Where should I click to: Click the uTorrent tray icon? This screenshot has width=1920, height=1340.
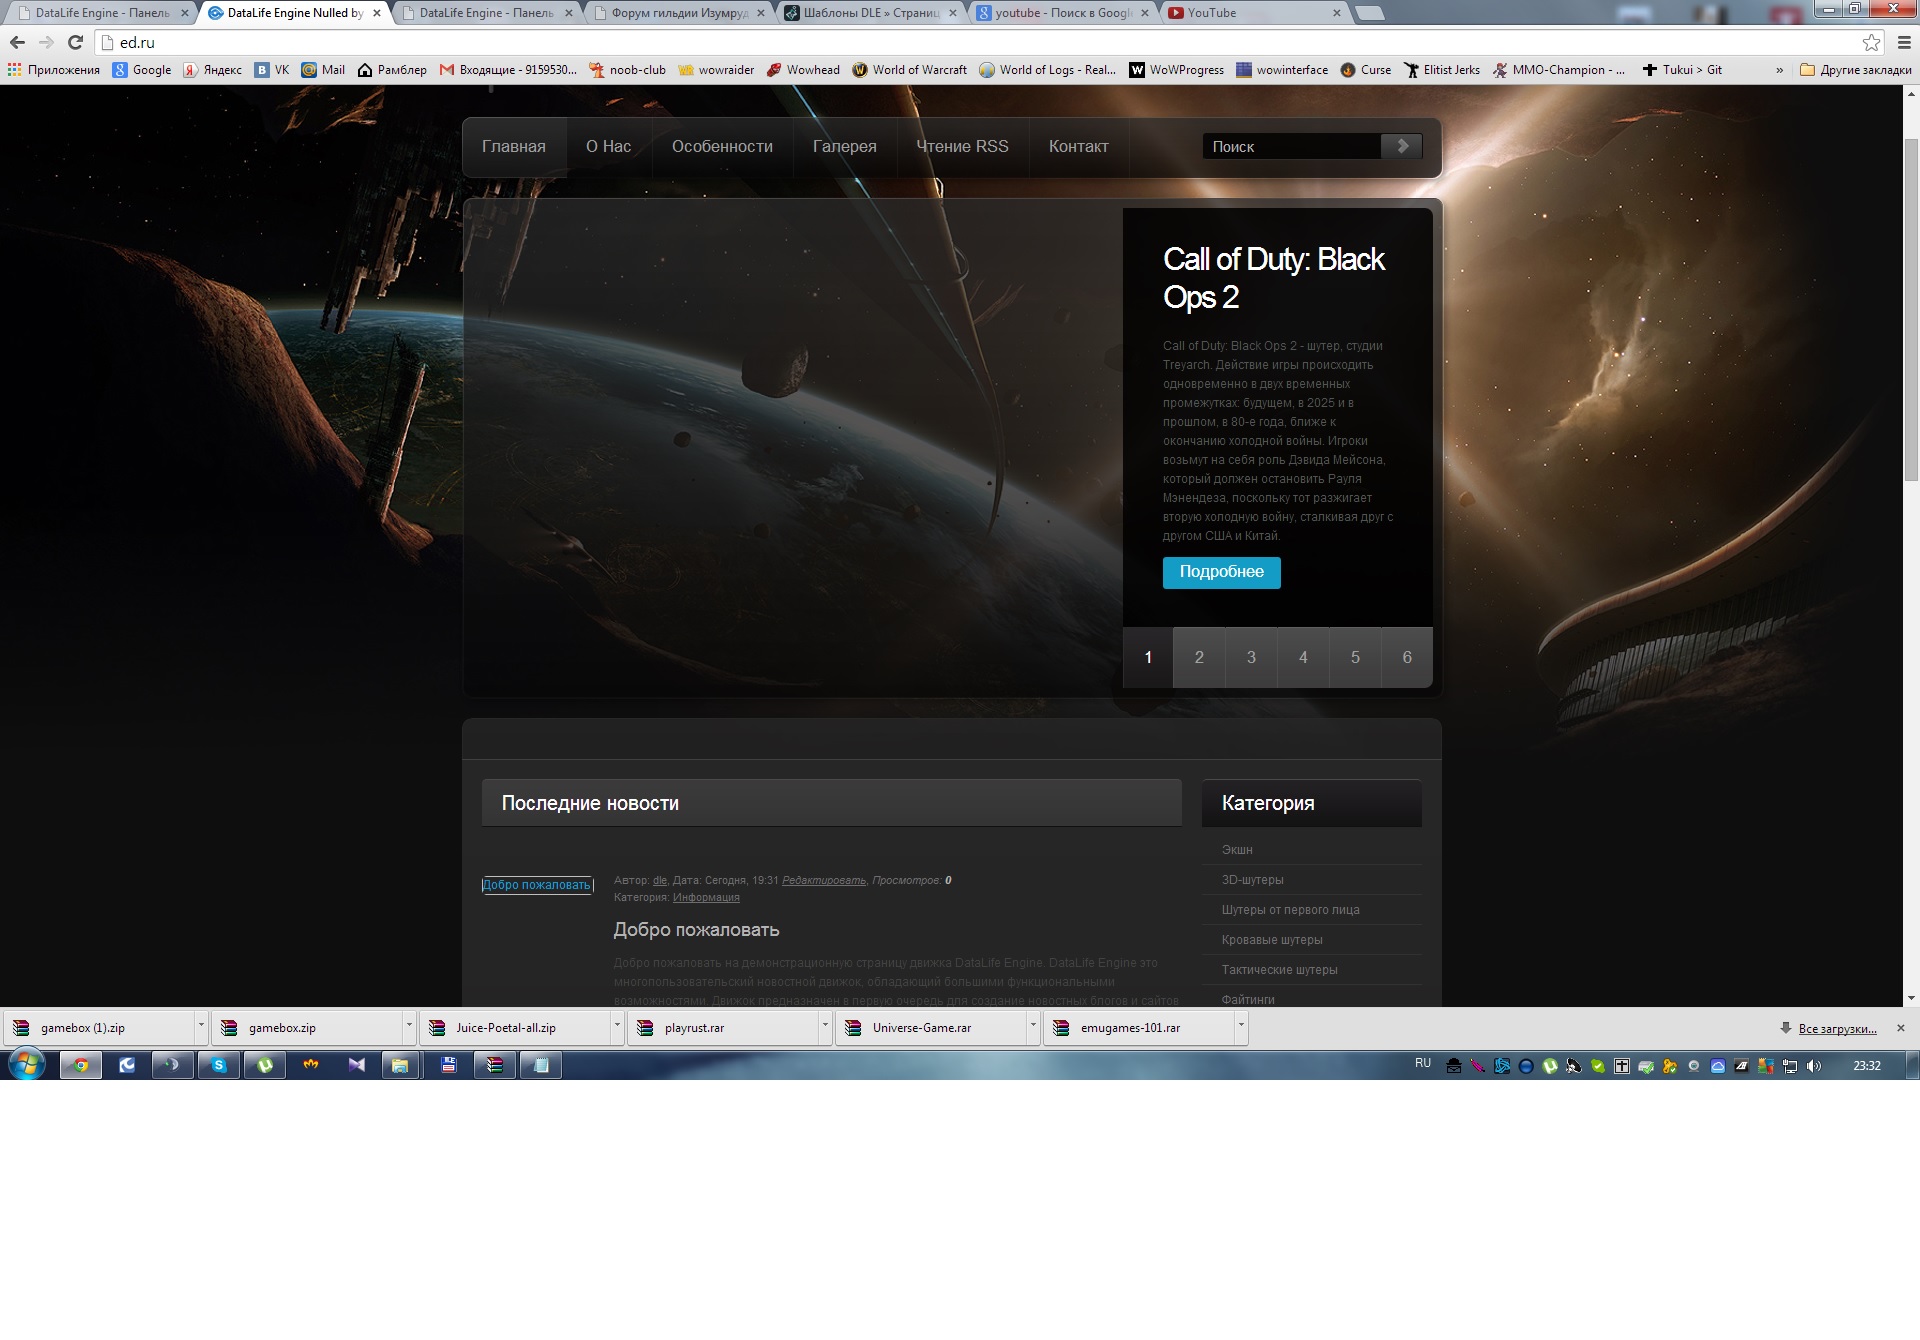pyautogui.click(x=1550, y=1066)
